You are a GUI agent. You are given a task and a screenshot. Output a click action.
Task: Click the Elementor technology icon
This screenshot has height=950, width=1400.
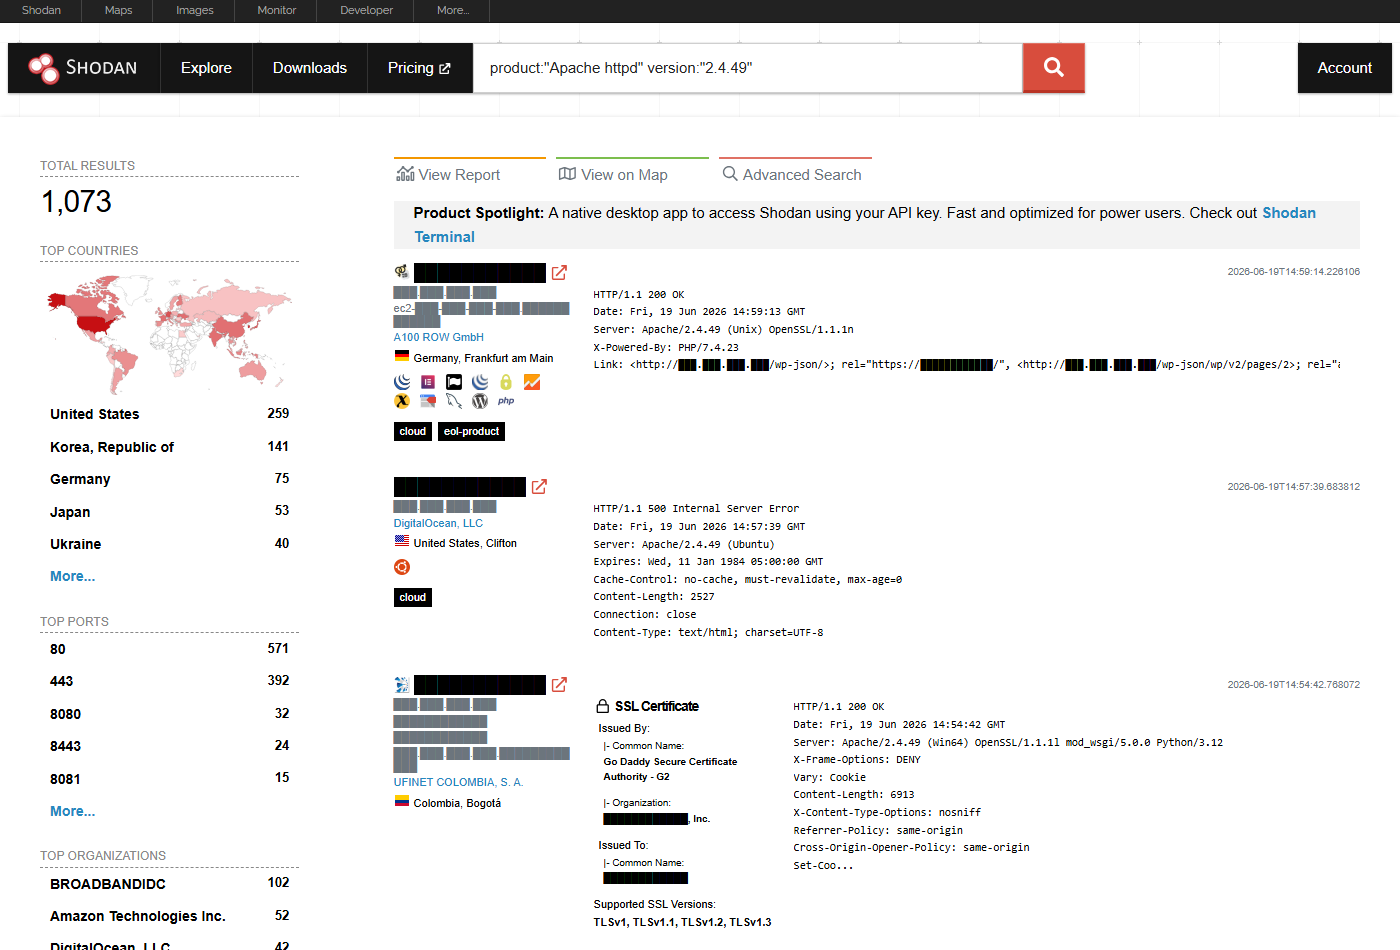tap(428, 382)
